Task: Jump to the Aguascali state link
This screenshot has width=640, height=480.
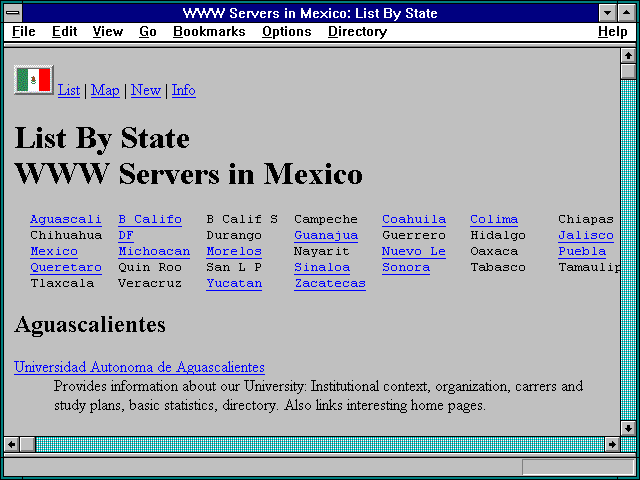Action: point(66,220)
